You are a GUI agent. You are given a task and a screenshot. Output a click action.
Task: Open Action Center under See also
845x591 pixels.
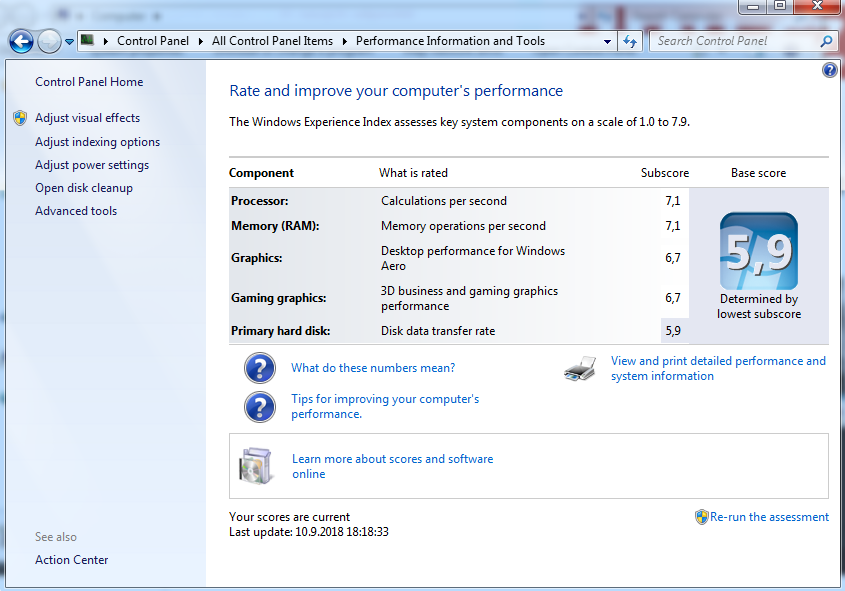click(x=72, y=560)
